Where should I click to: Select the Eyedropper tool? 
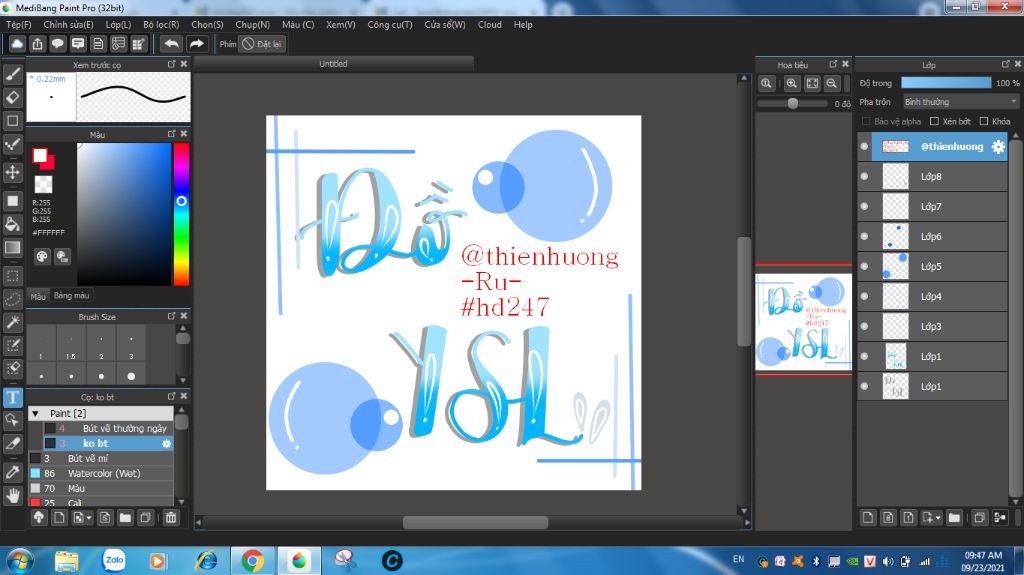pyautogui.click(x=12, y=472)
